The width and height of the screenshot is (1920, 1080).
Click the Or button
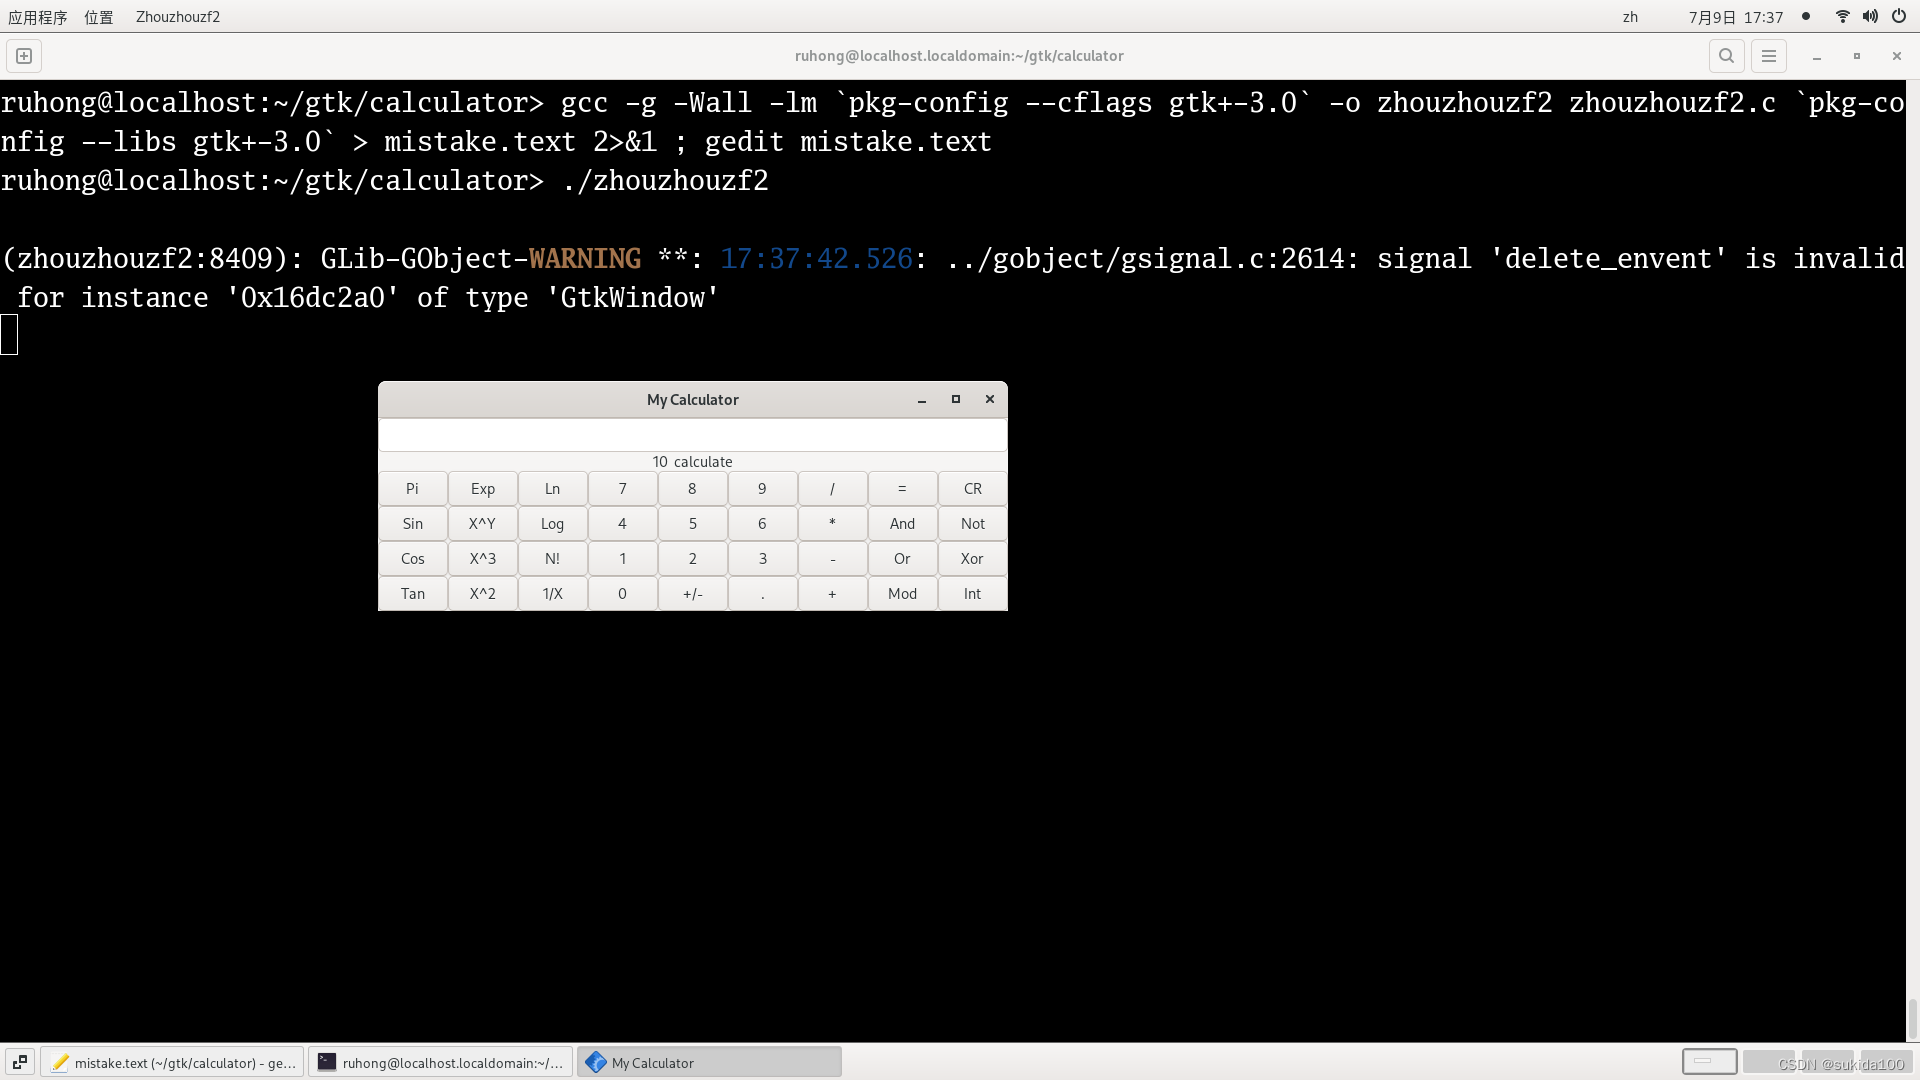tap(903, 559)
